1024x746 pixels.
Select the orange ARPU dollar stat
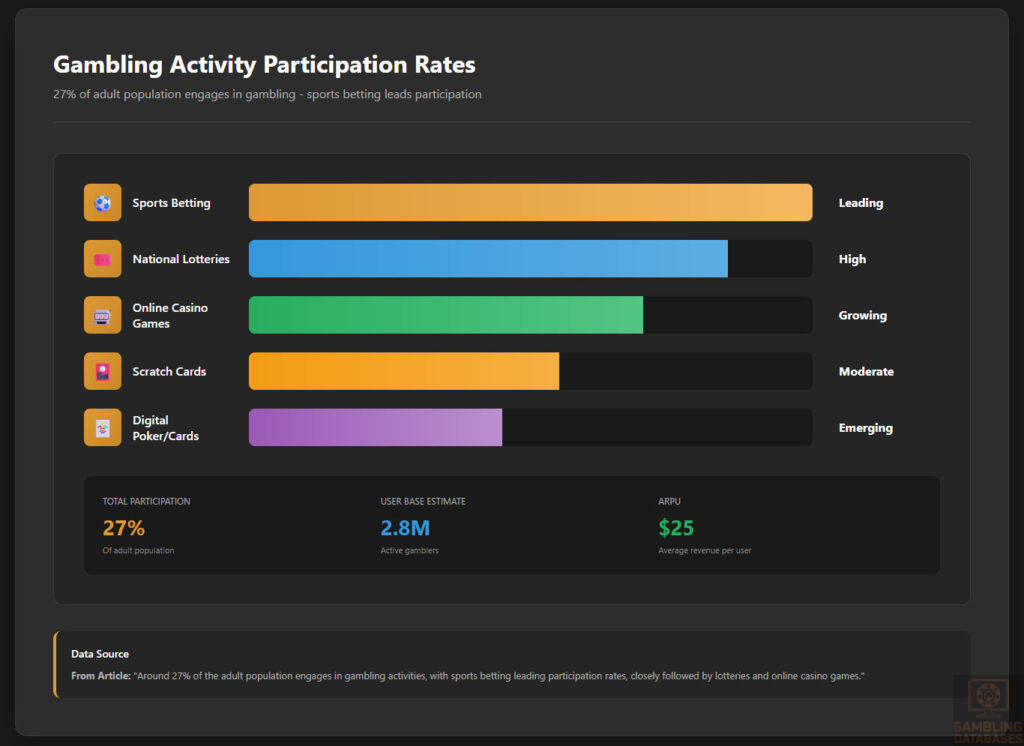click(x=676, y=528)
